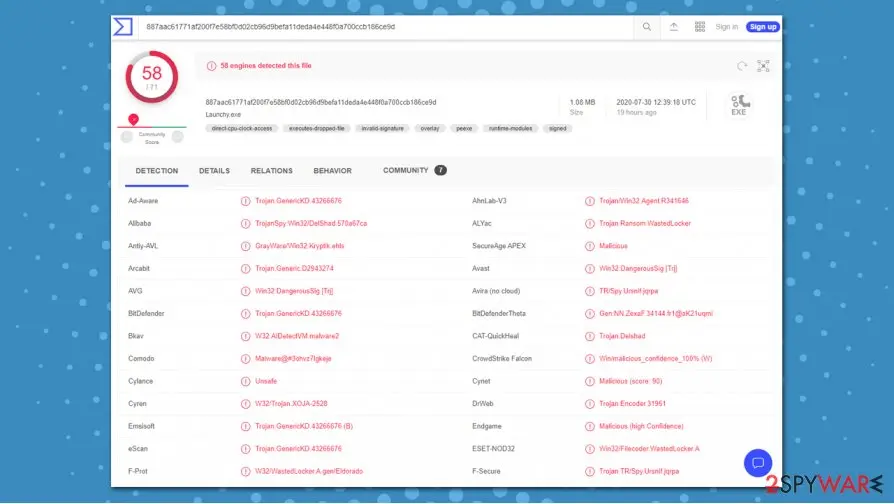Viewport: 894px width, 504px height.
Task: Open the chat bubble button
Action: 758,463
